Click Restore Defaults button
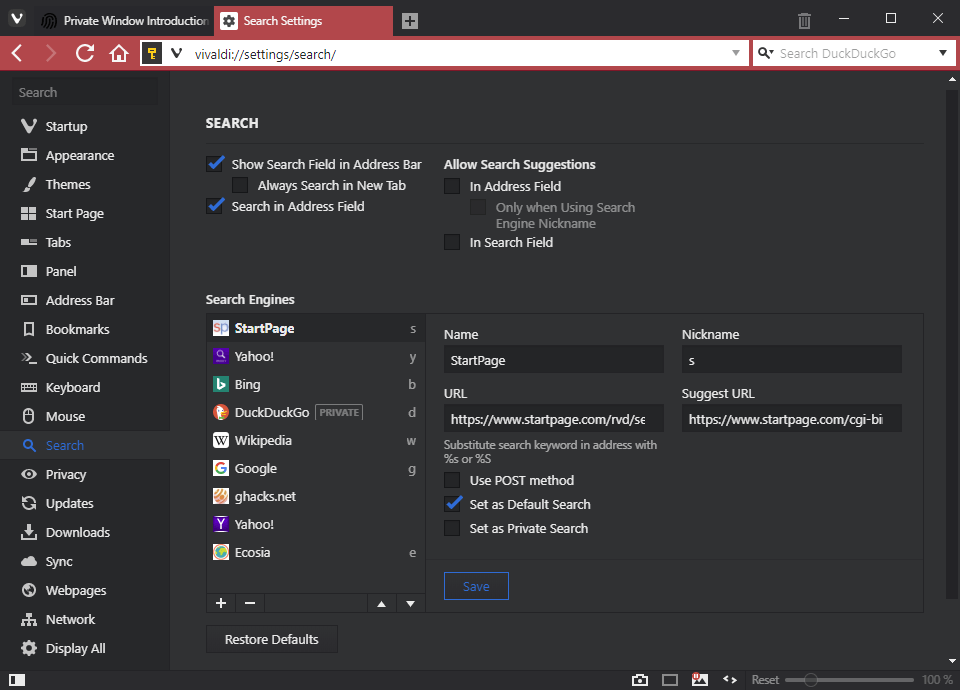This screenshot has width=960, height=690. point(272,639)
